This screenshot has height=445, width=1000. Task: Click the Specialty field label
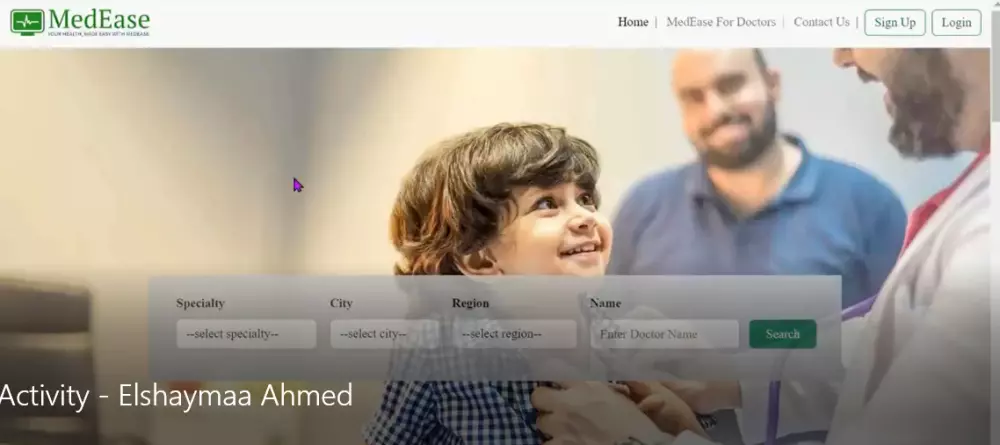point(200,303)
